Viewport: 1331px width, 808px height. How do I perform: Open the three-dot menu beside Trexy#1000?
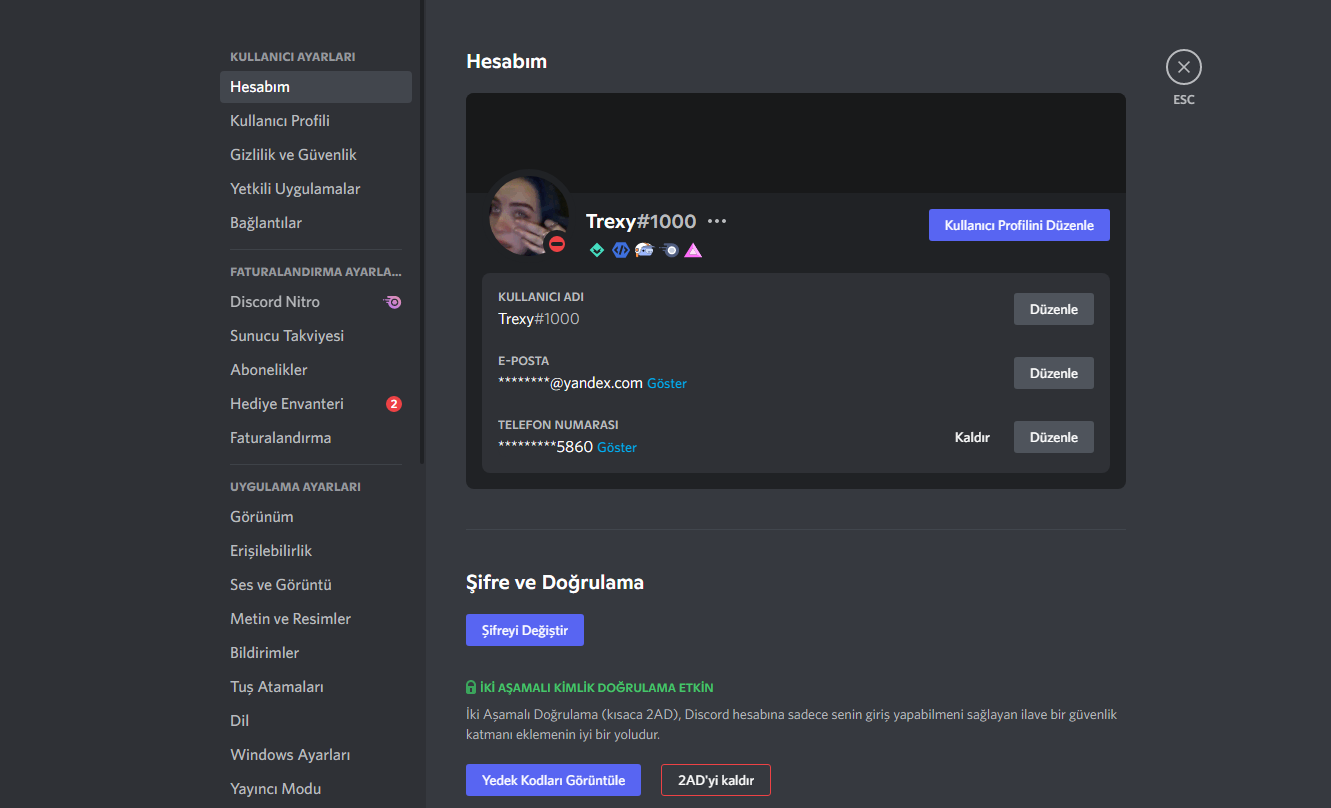coord(717,222)
